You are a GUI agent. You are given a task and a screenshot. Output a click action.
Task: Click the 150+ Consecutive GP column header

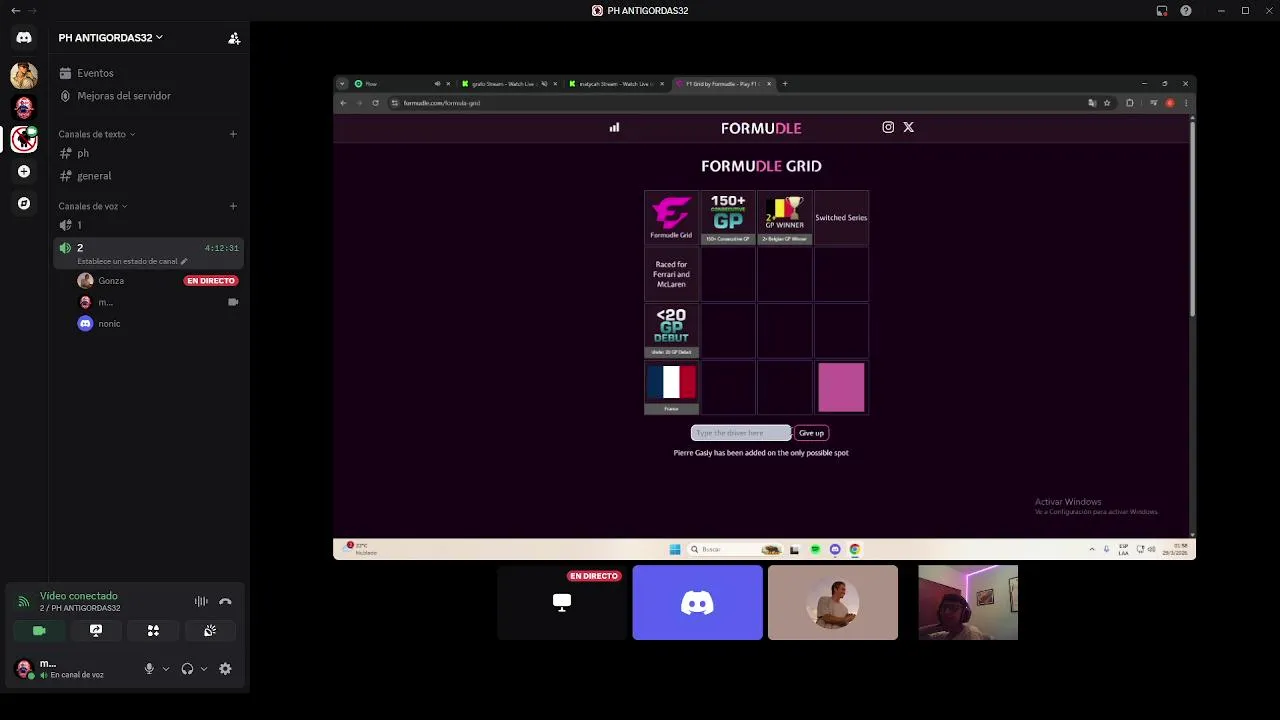point(728,217)
